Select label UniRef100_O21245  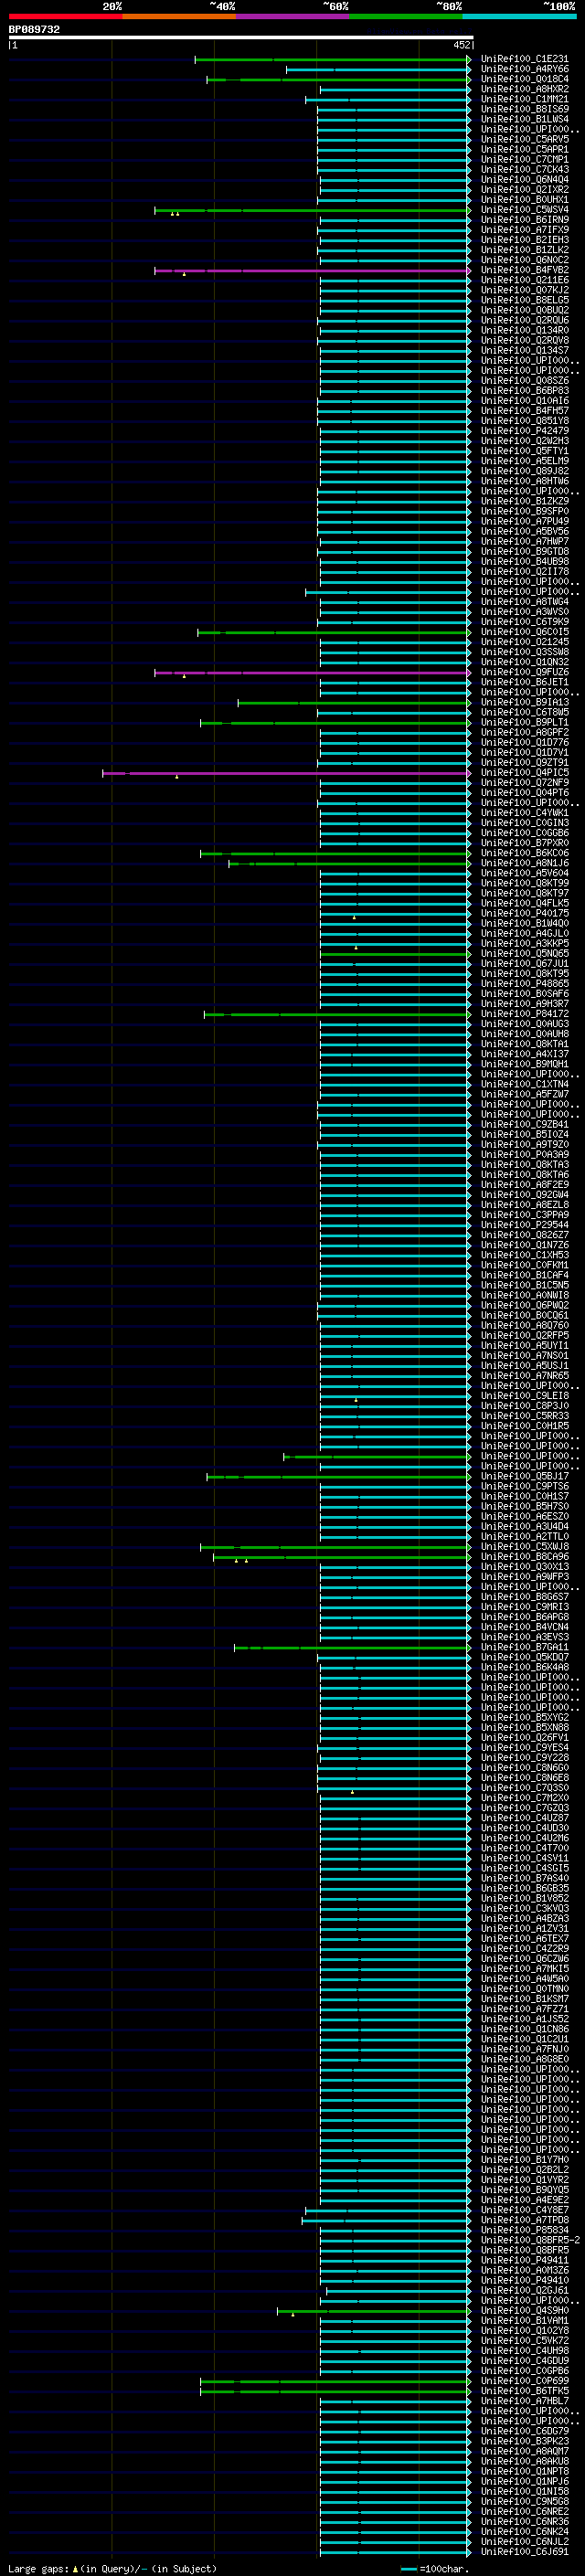524,642
